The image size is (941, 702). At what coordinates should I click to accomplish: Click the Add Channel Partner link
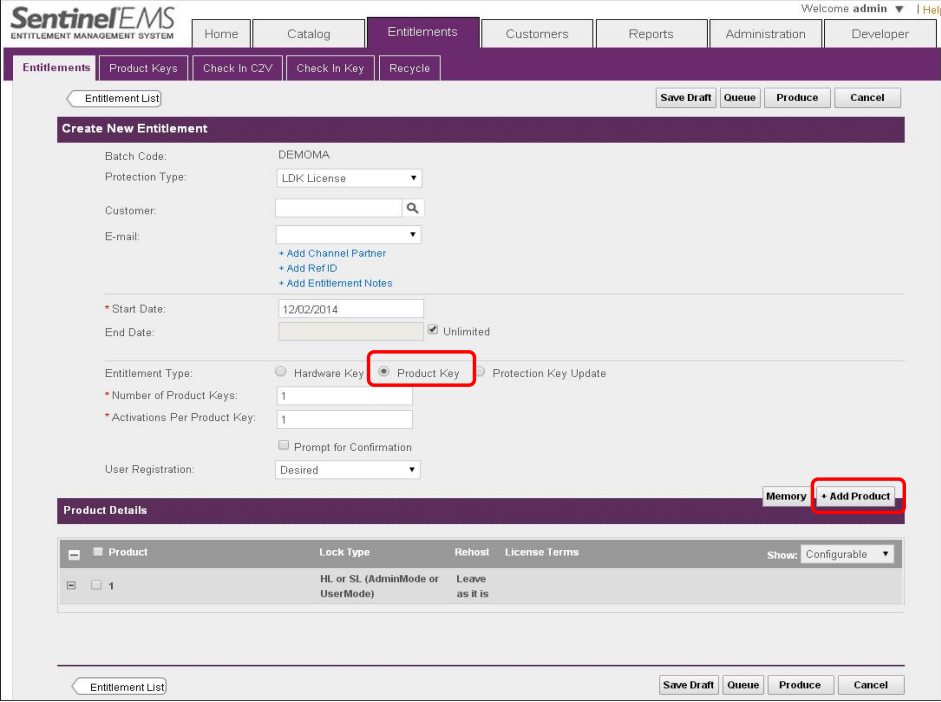[x=332, y=253]
